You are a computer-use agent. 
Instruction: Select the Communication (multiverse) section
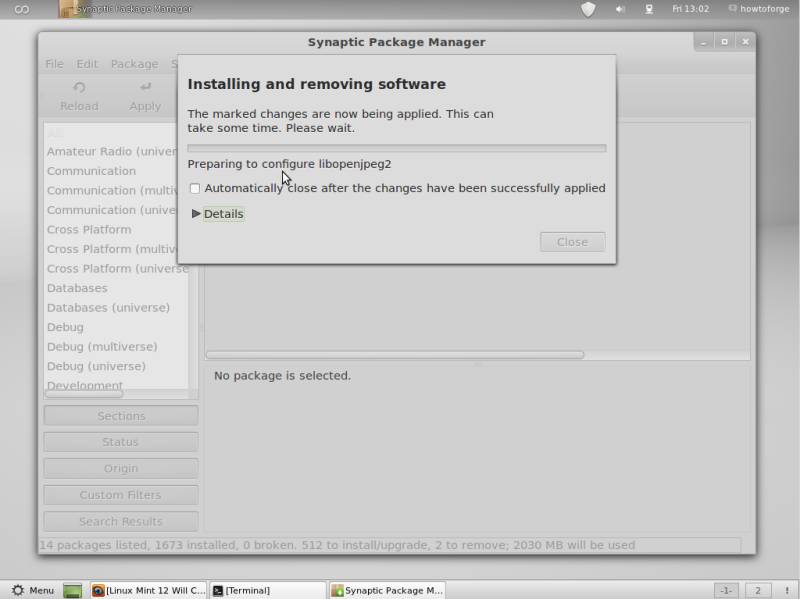112,190
